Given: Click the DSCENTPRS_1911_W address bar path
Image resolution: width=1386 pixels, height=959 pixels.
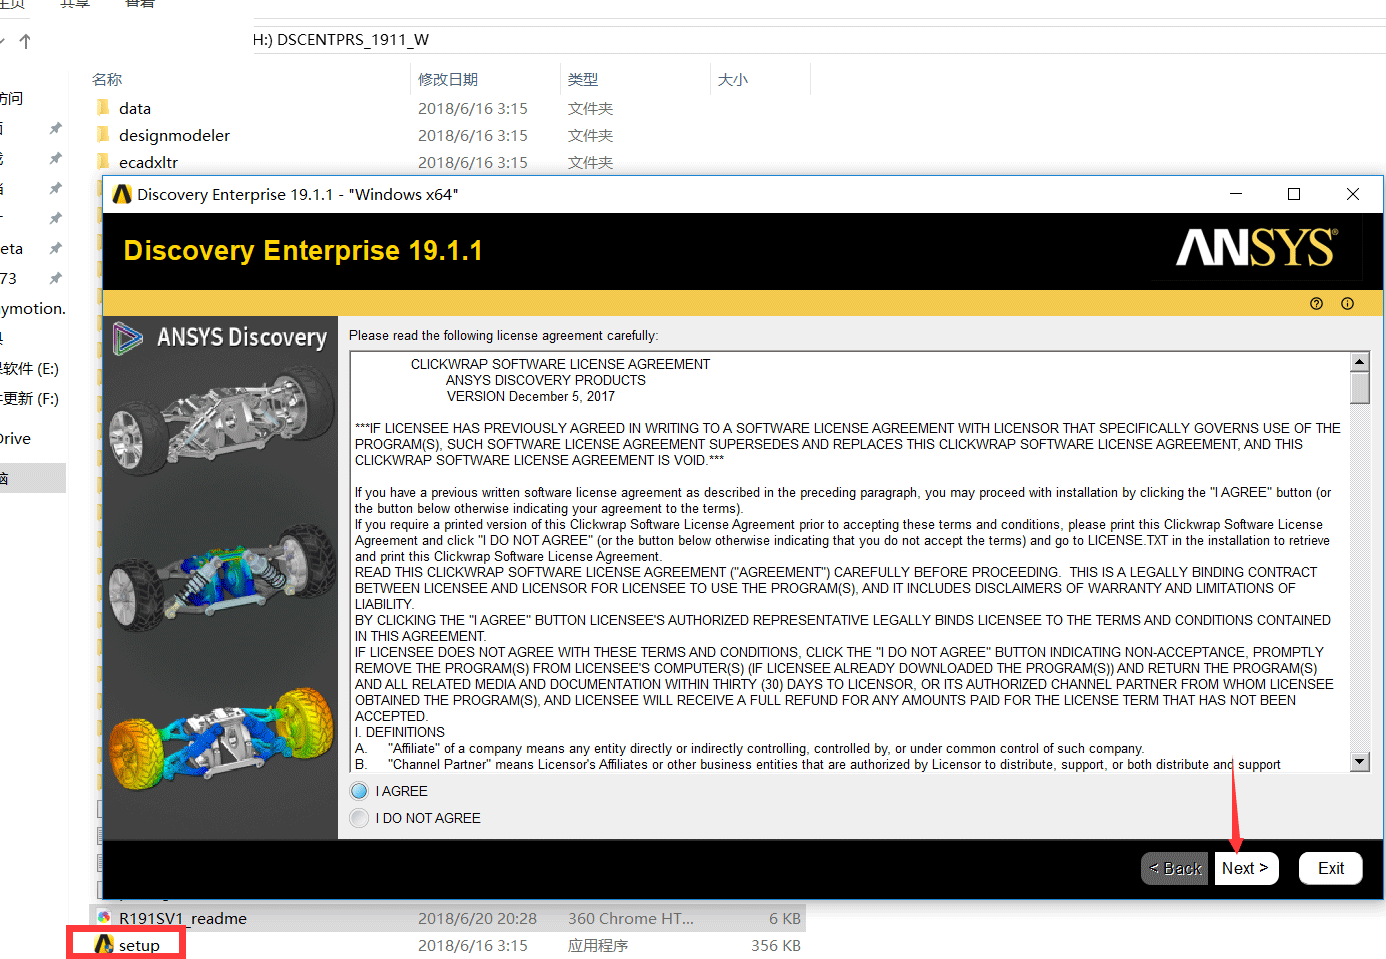Looking at the screenshot, I should pos(353,40).
